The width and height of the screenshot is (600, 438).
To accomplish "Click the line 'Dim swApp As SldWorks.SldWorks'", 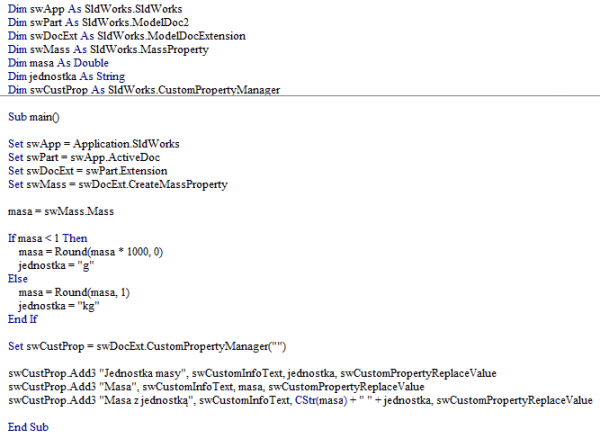I will tap(95, 9).
